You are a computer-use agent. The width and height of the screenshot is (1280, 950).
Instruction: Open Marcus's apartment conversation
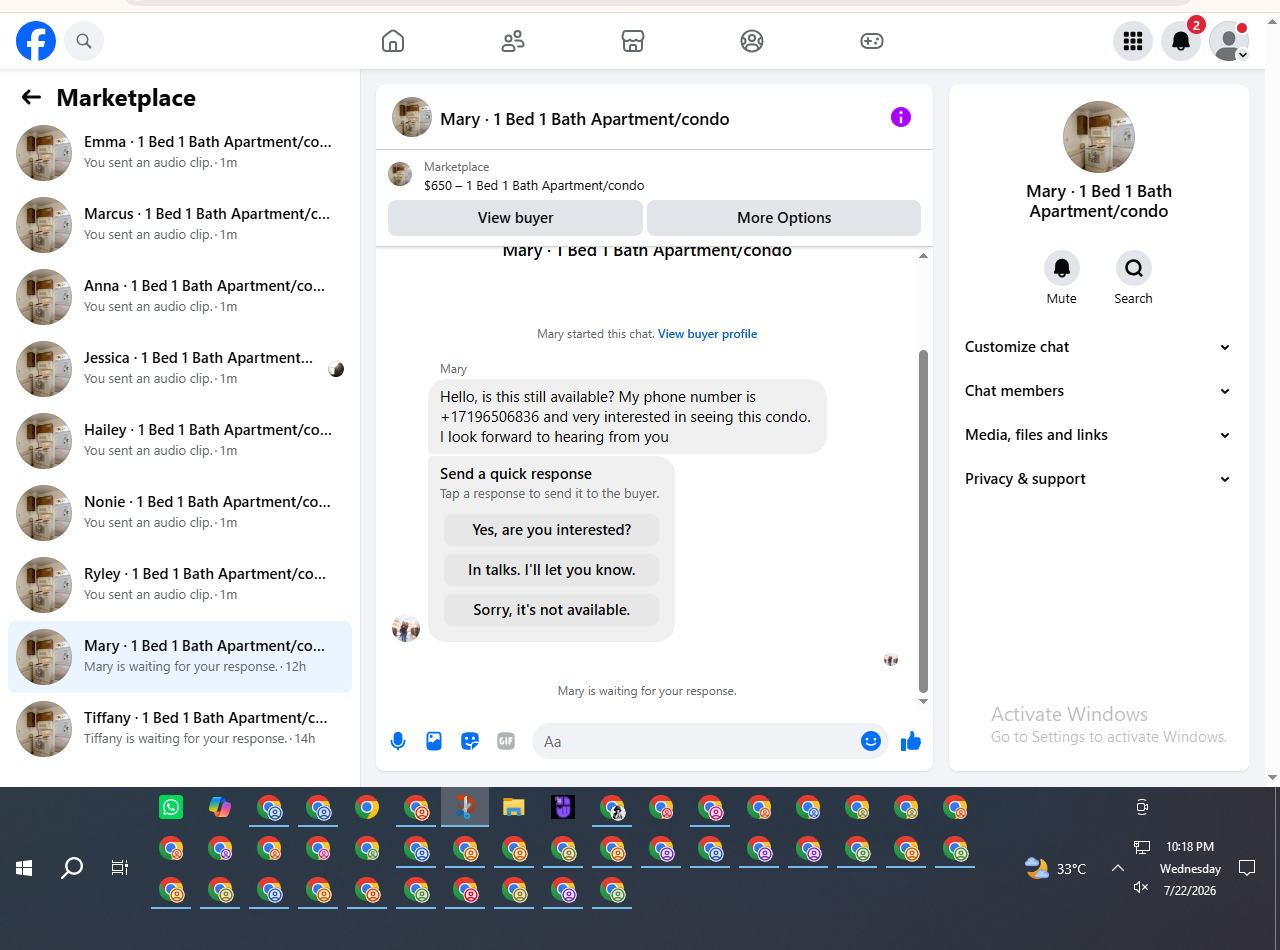(x=180, y=225)
